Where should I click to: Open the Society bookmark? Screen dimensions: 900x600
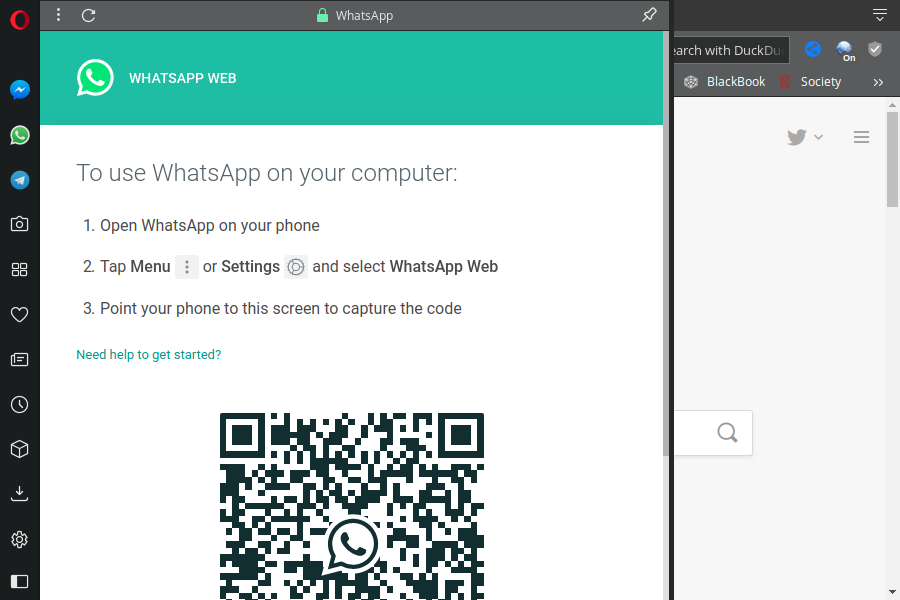tap(810, 82)
